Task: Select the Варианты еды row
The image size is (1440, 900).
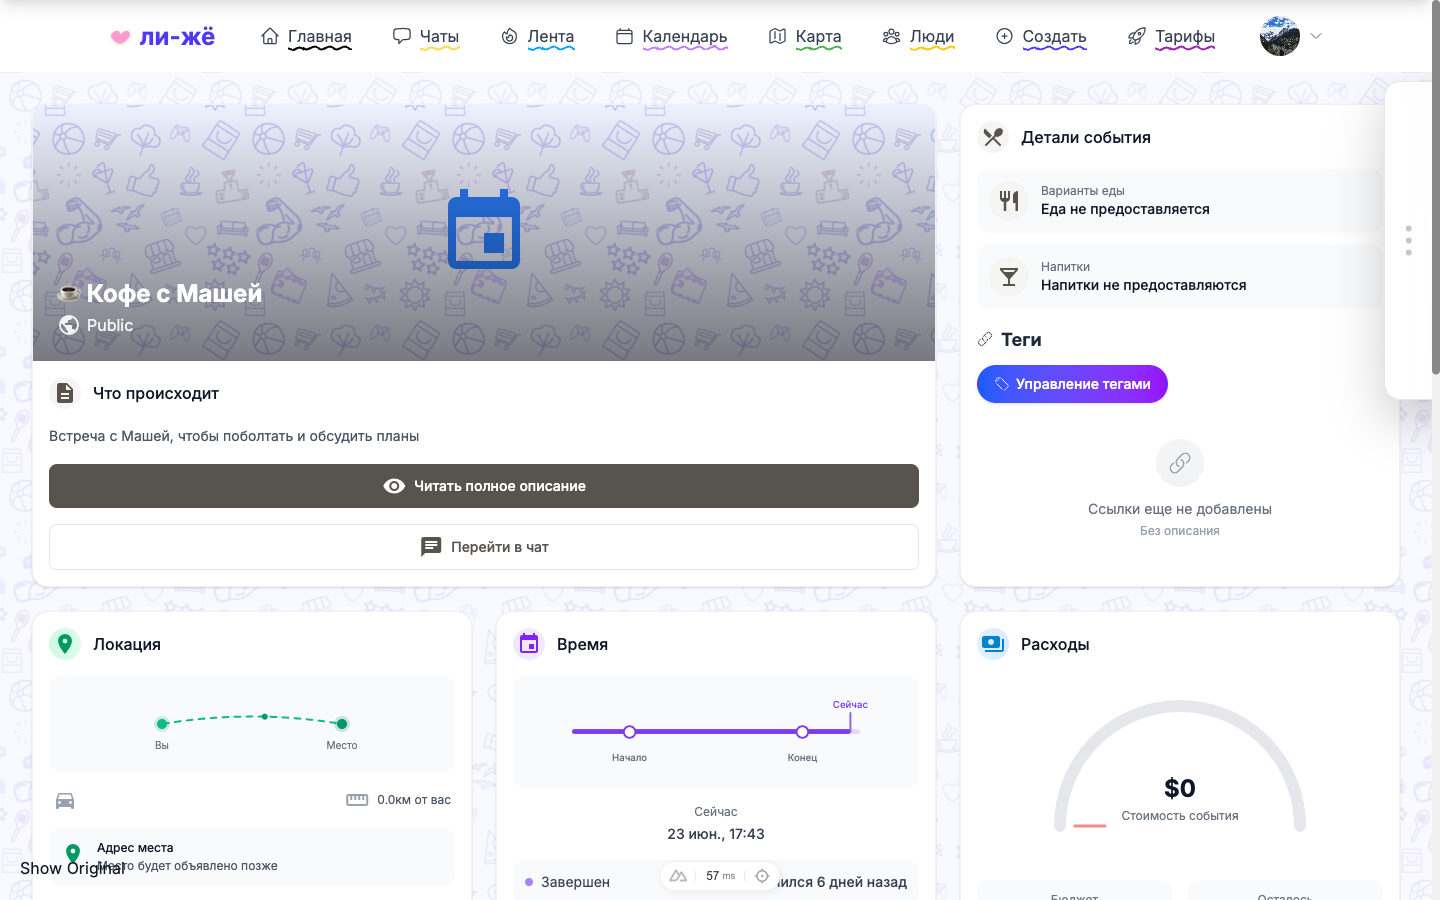Action: tap(1180, 201)
